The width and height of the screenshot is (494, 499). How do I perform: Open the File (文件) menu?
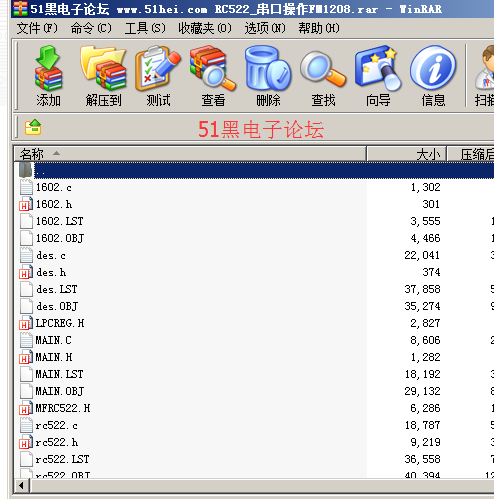click(x=37, y=28)
